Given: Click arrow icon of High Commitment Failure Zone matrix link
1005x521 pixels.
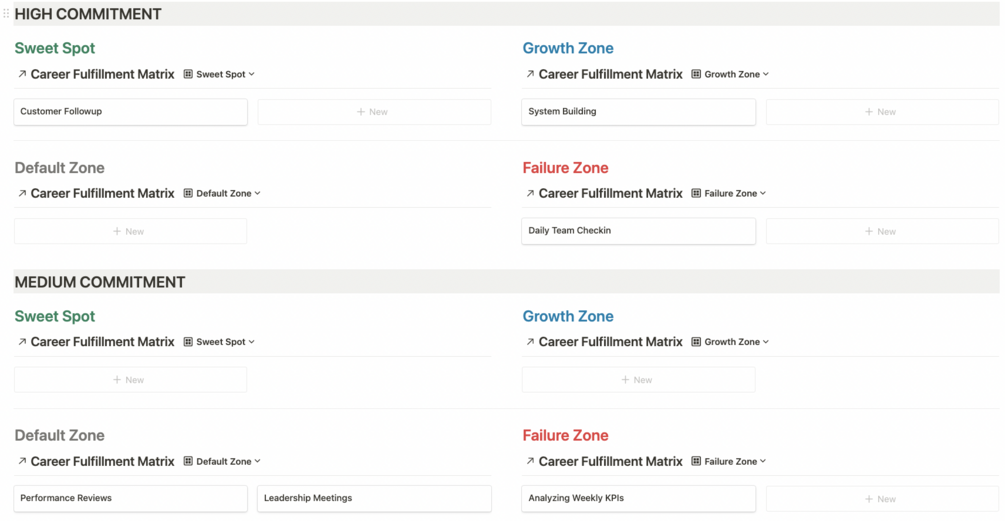Looking at the screenshot, I should pos(530,193).
